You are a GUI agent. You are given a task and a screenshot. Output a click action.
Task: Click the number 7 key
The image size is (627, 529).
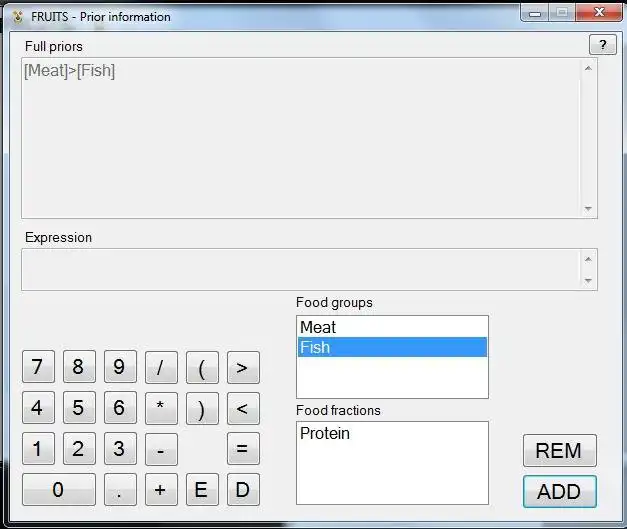(x=38, y=367)
